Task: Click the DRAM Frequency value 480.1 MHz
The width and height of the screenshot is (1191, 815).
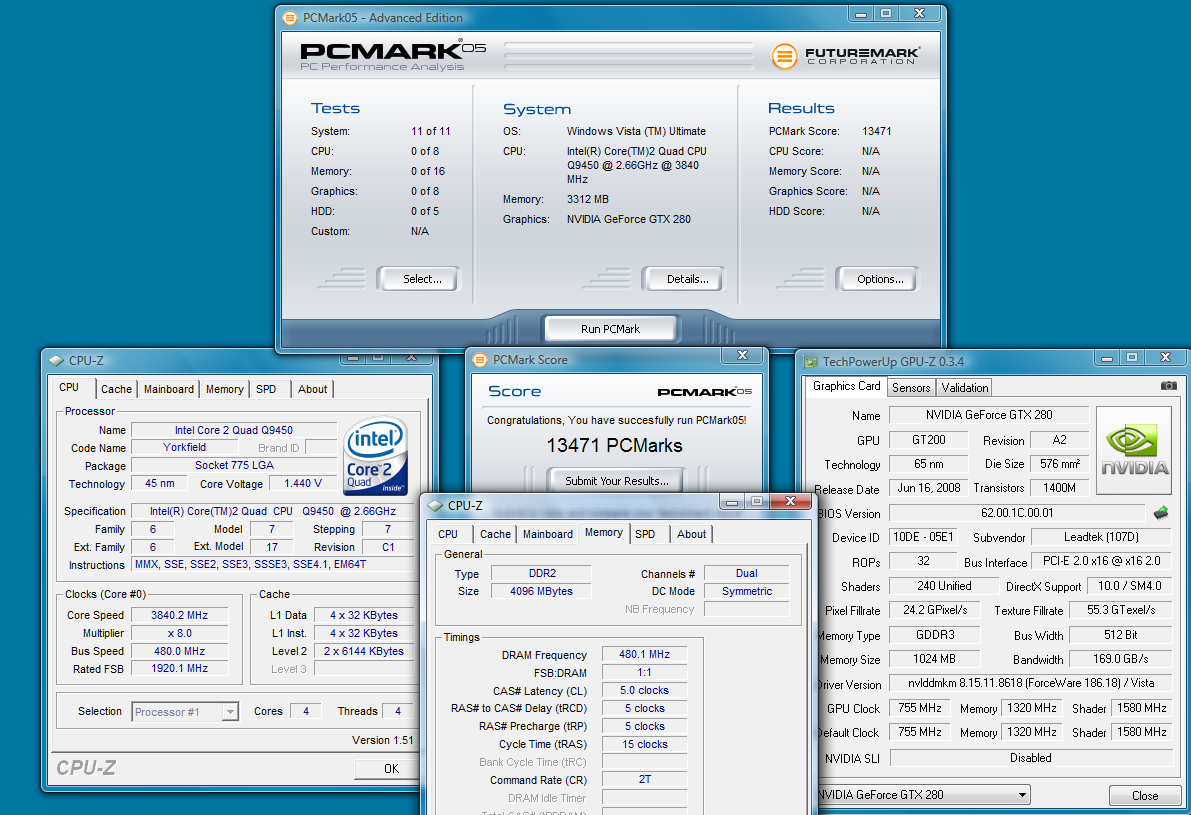Action: (644, 654)
